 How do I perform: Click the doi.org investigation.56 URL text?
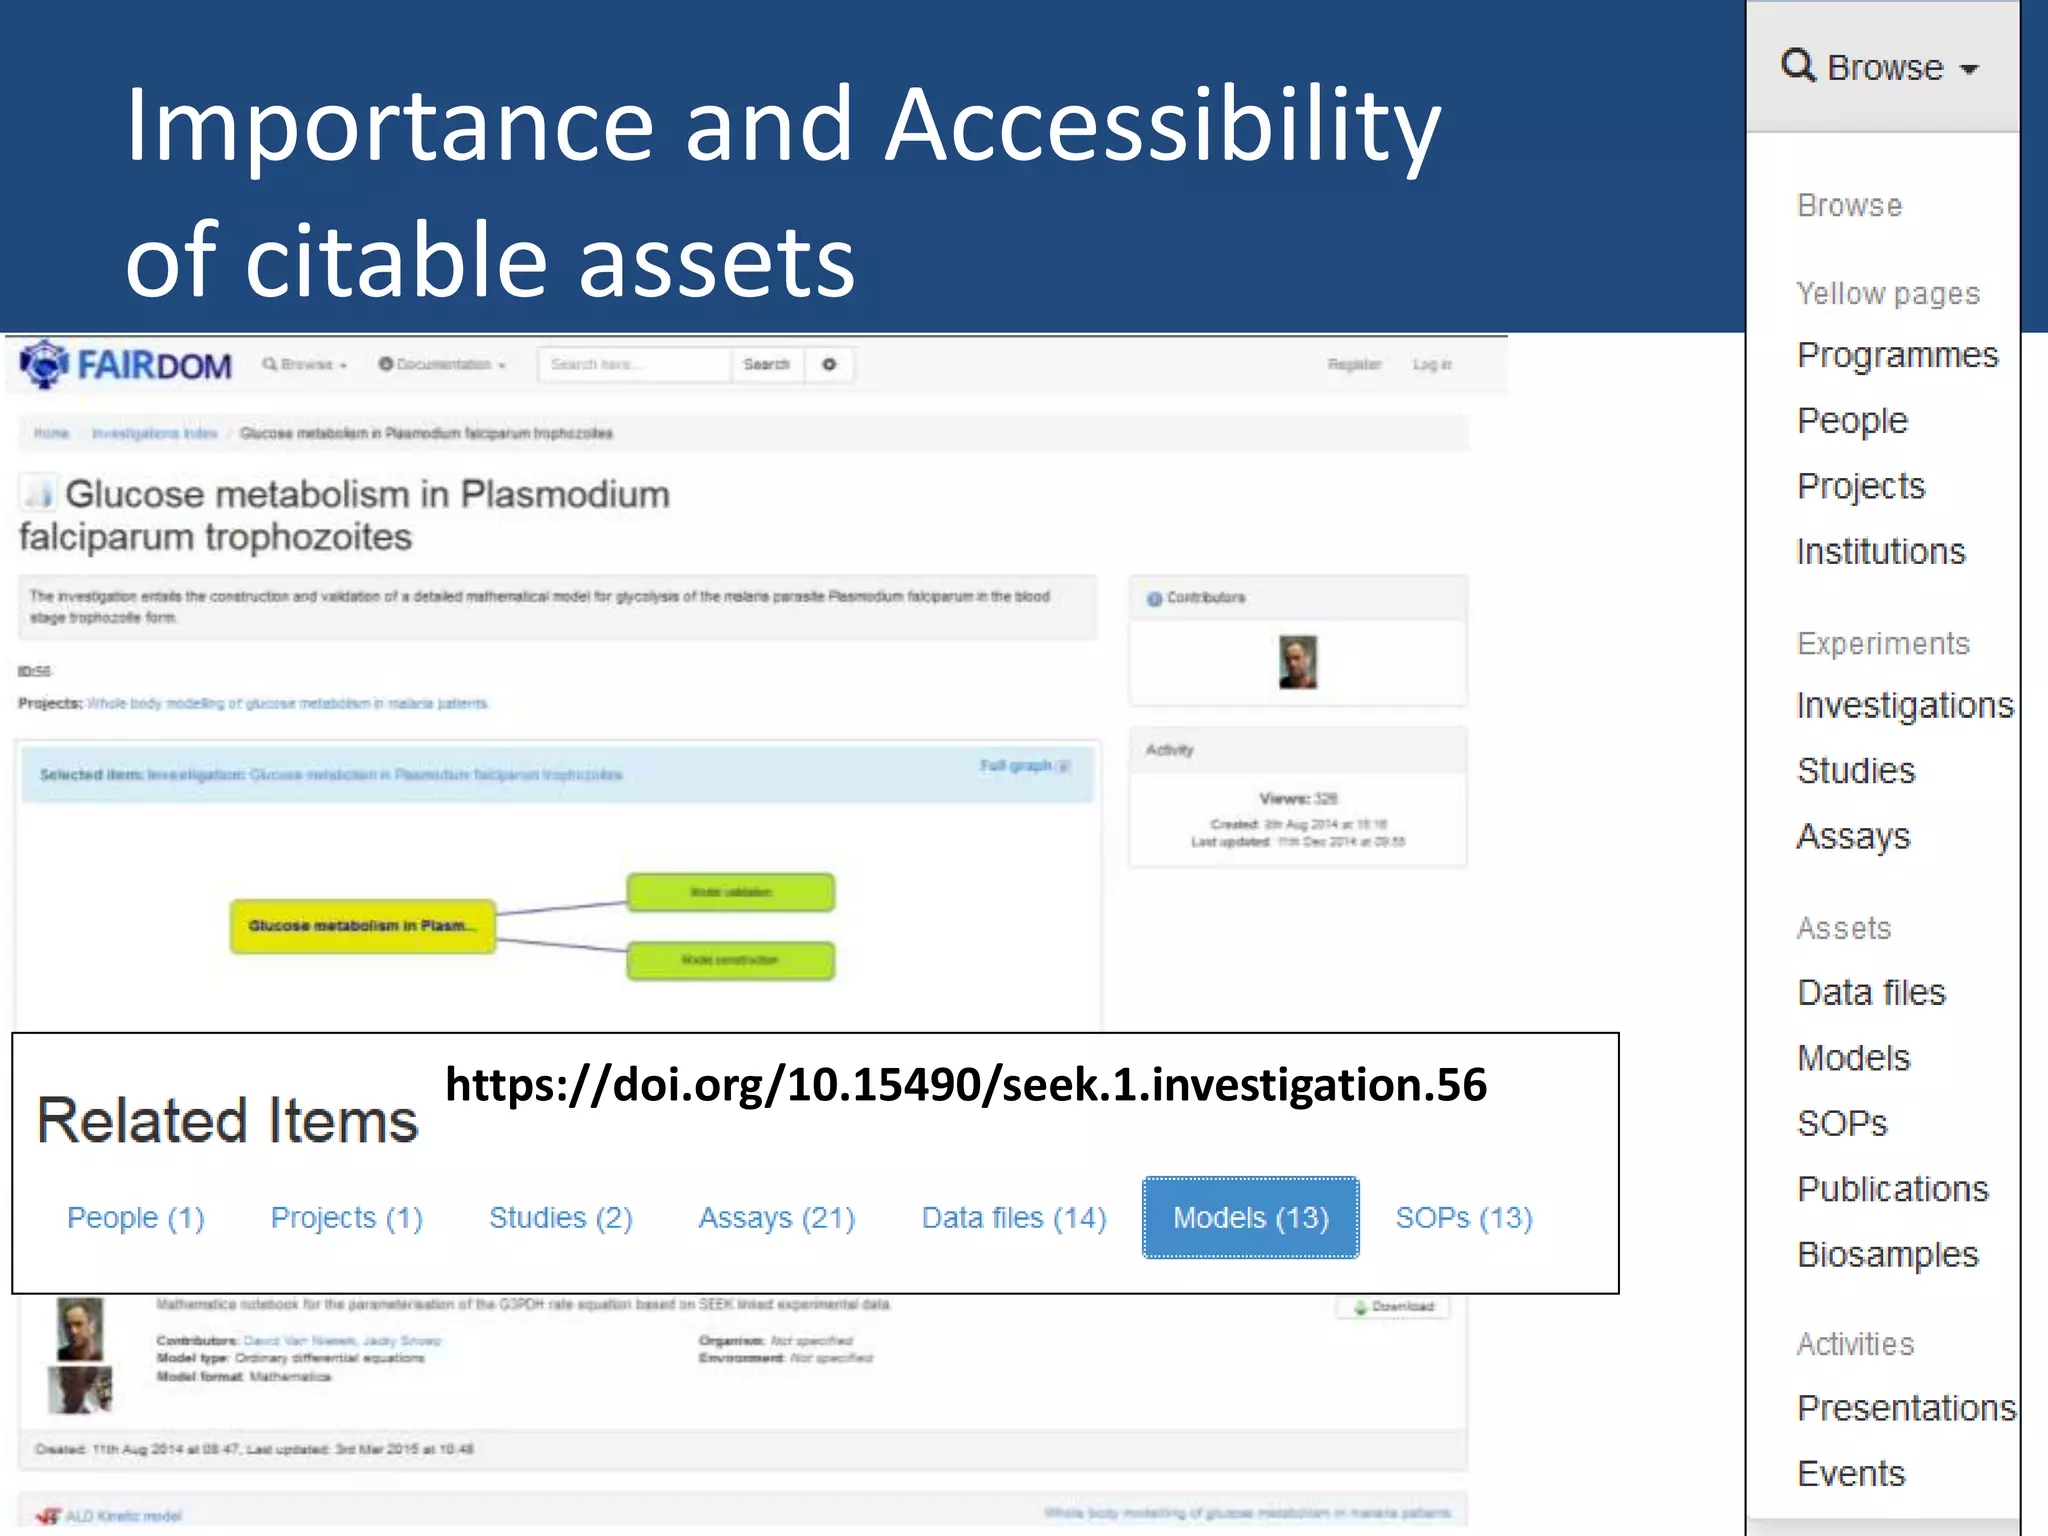pyautogui.click(x=966, y=1086)
